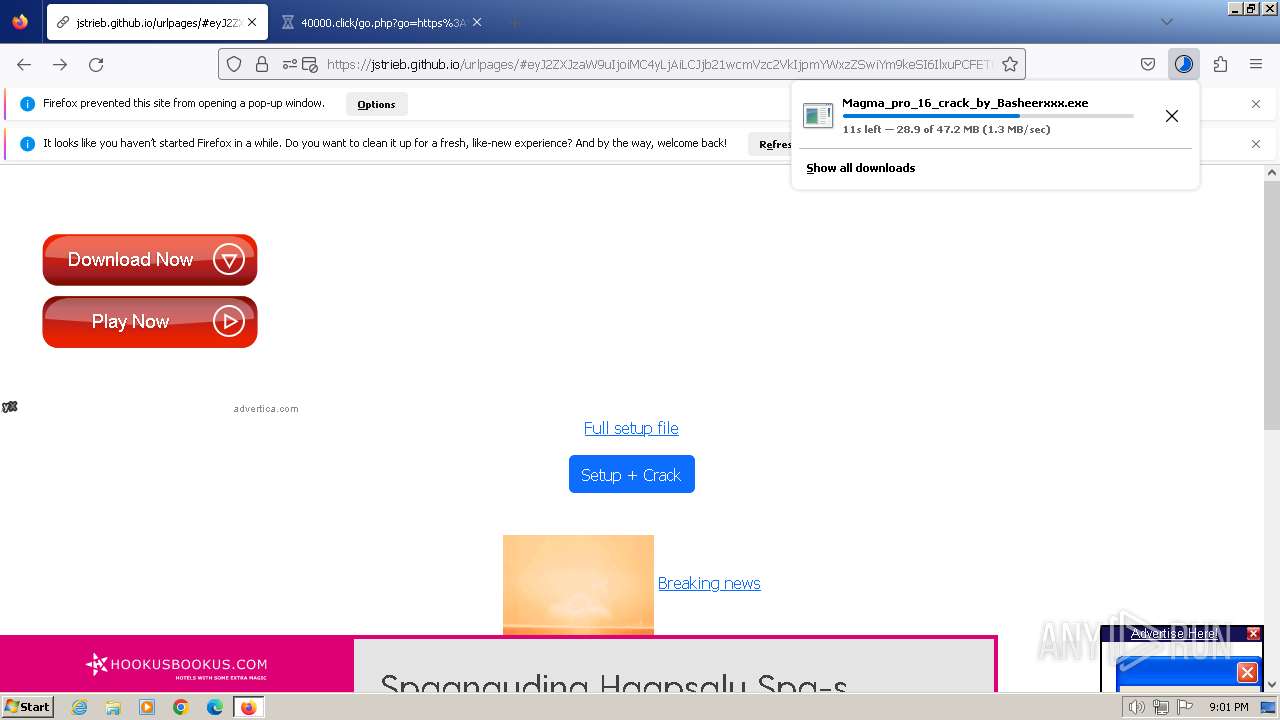Screen dimensions: 1280x720
Task: Switch to jstrieb.github.io tab
Action: pos(157,22)
